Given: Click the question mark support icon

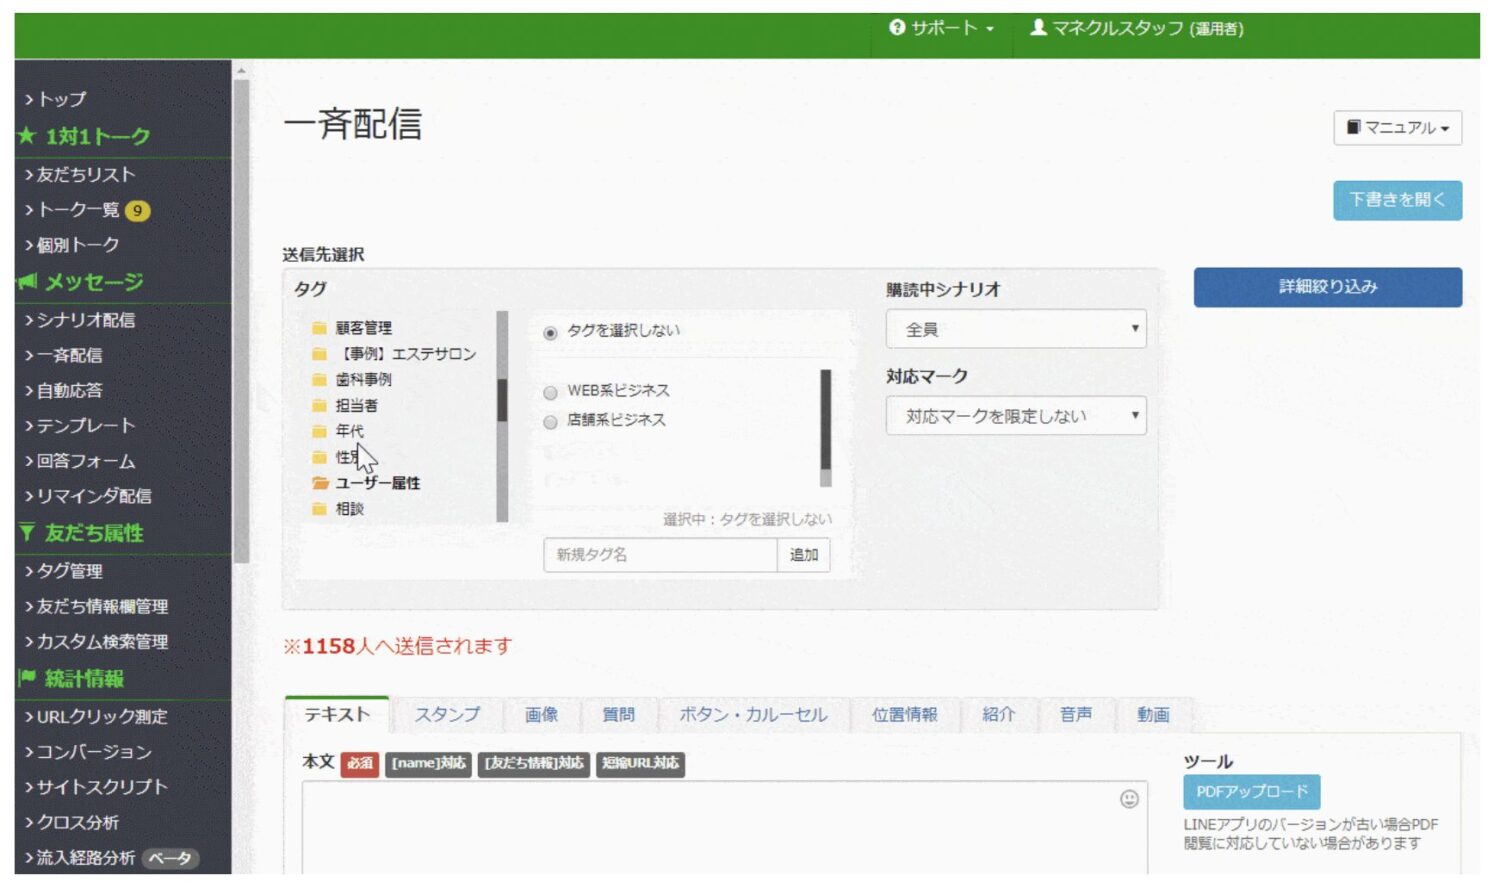Looking at the screenshot, I should click(x=897, y=28).
